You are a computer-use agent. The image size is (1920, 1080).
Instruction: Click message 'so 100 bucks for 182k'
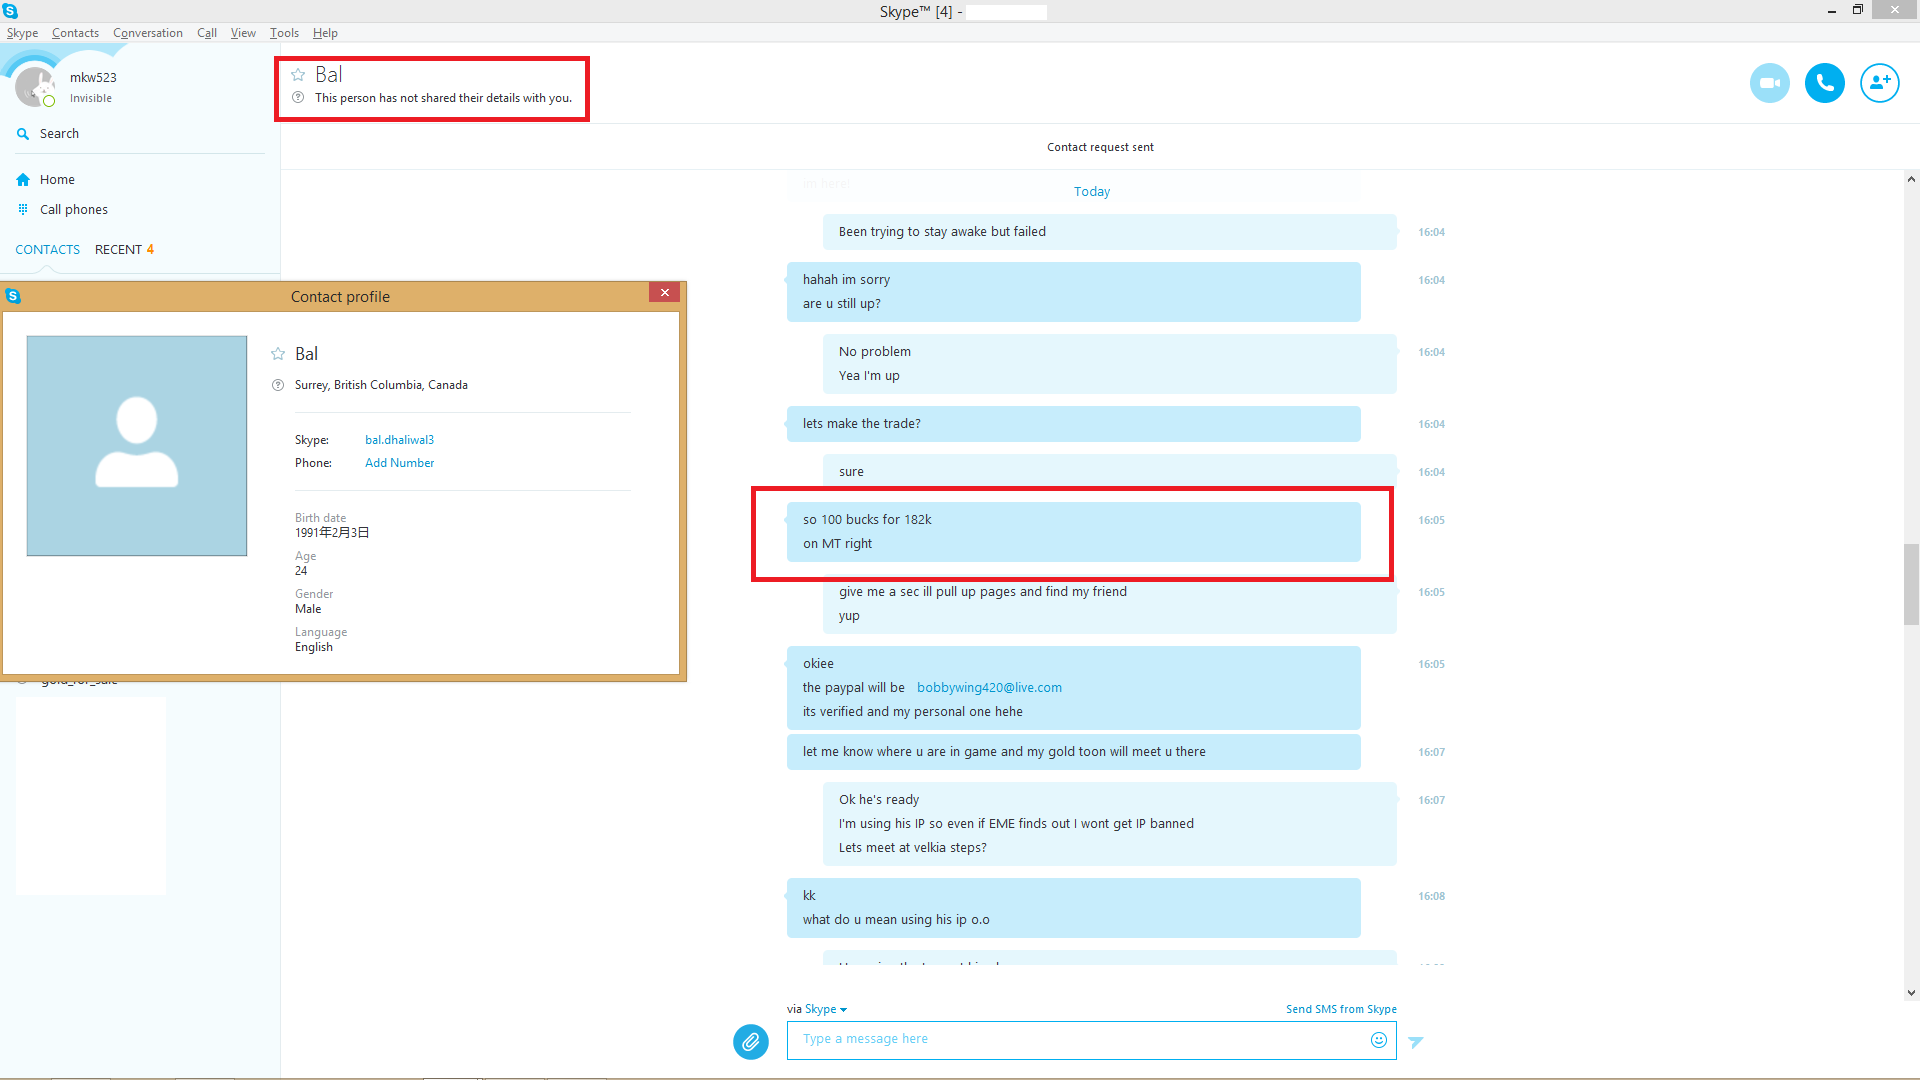pos(867,520)
